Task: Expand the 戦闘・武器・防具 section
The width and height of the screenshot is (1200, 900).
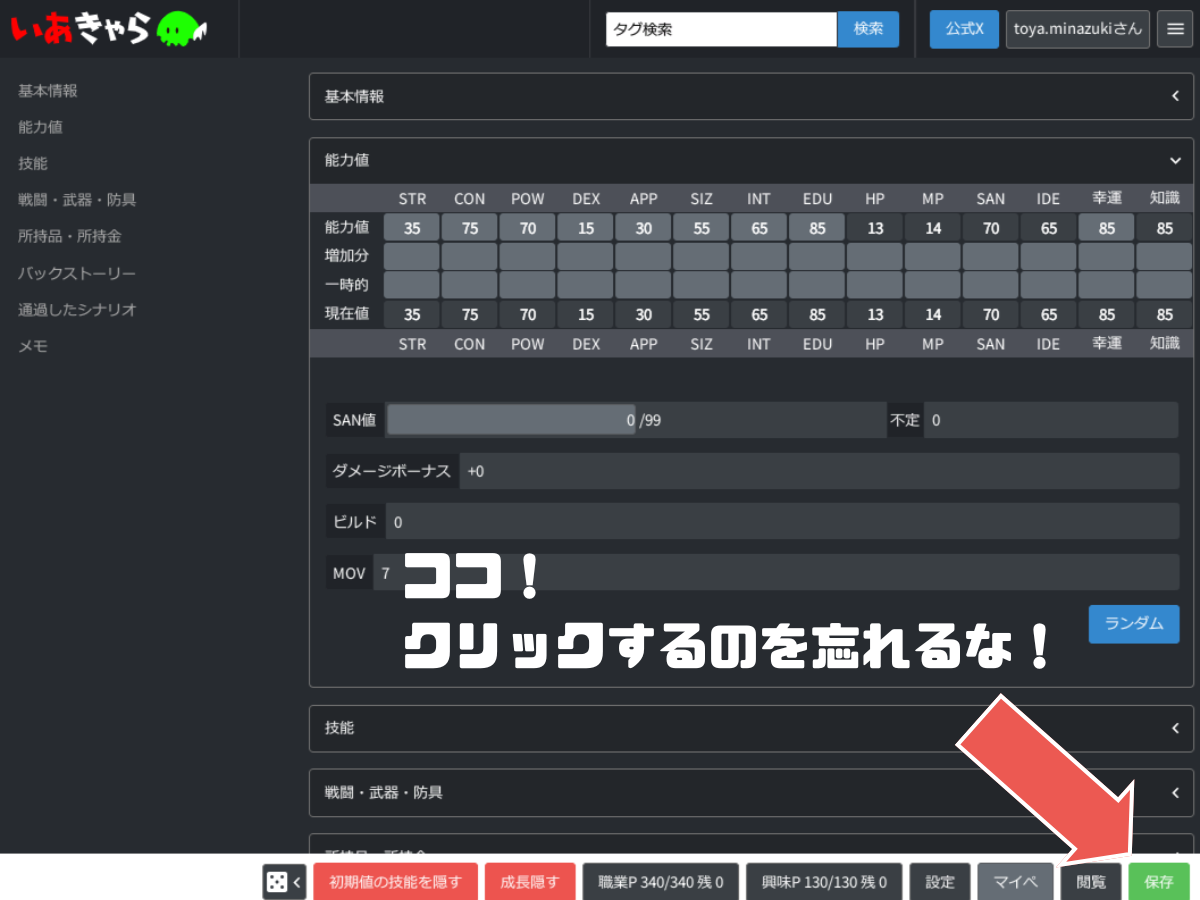Action: pos(1175,792)
